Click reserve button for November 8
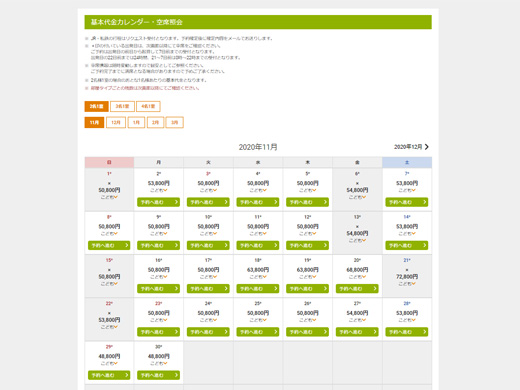This screenshot has width=520, height=390. click(109, 245)
